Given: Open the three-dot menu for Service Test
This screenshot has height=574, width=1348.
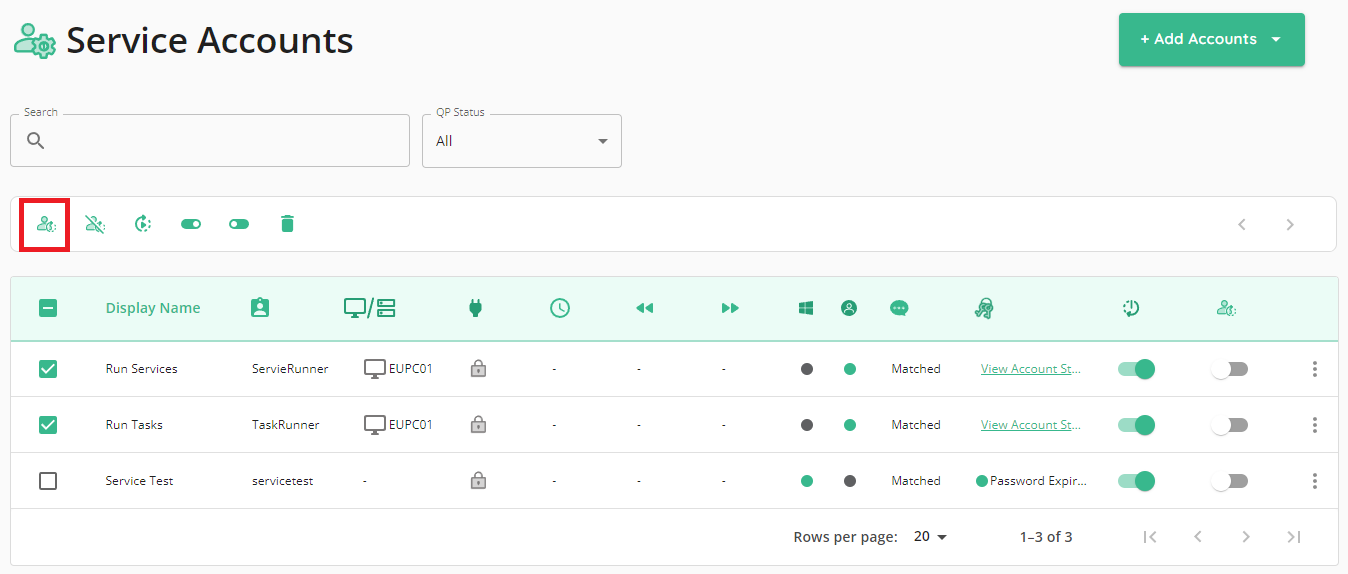Looking at the screenshot, I should click(1314, 481).
